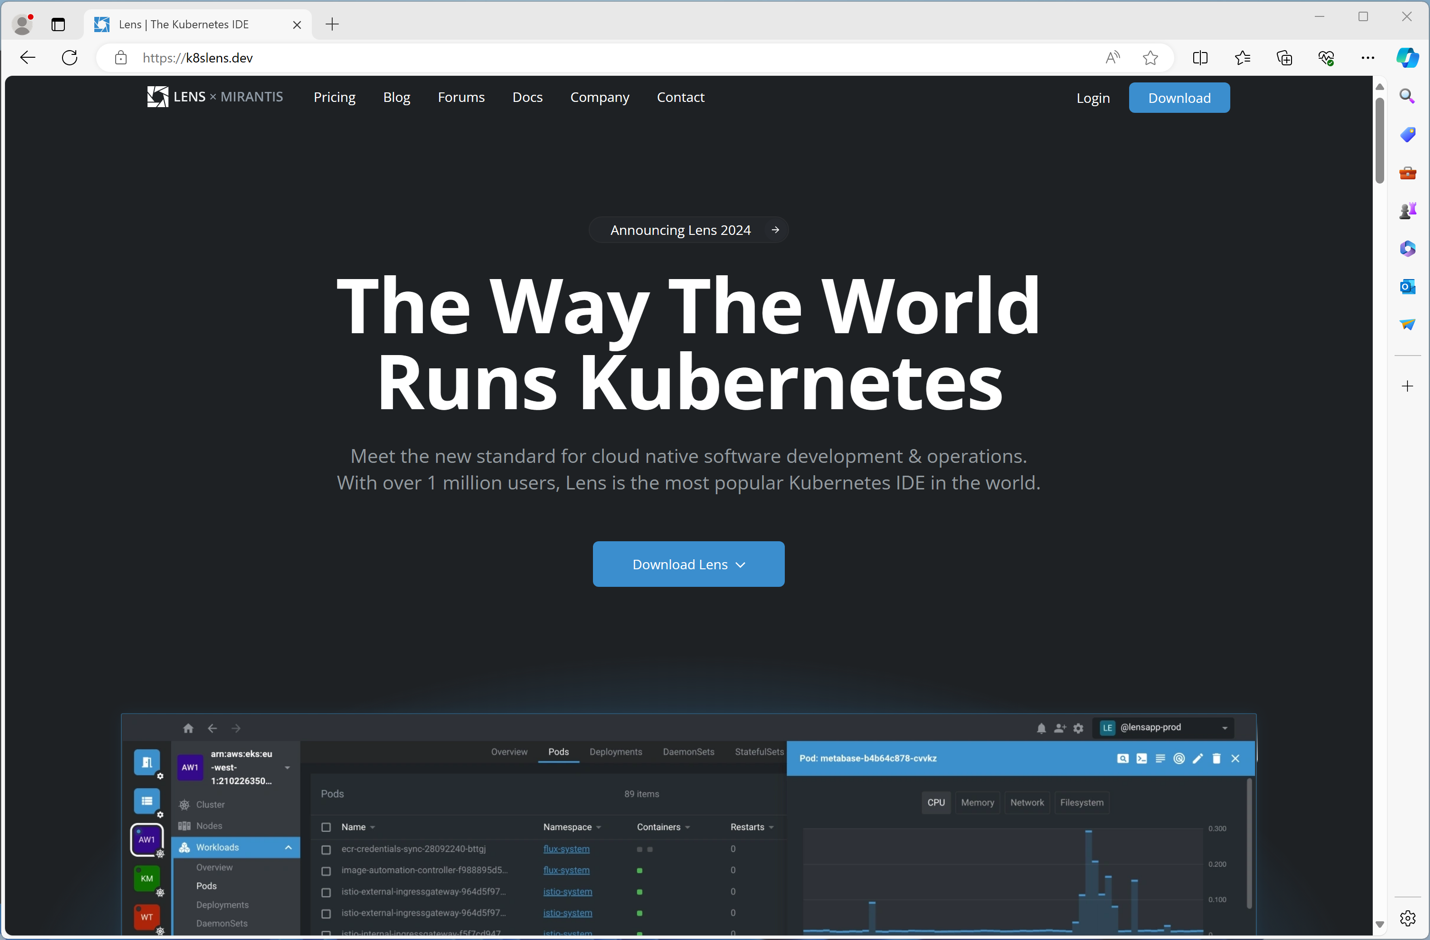Open the Edge sidebar Search icon
The height and width of the screenshot is (940, 1430).
point(1408,97)
